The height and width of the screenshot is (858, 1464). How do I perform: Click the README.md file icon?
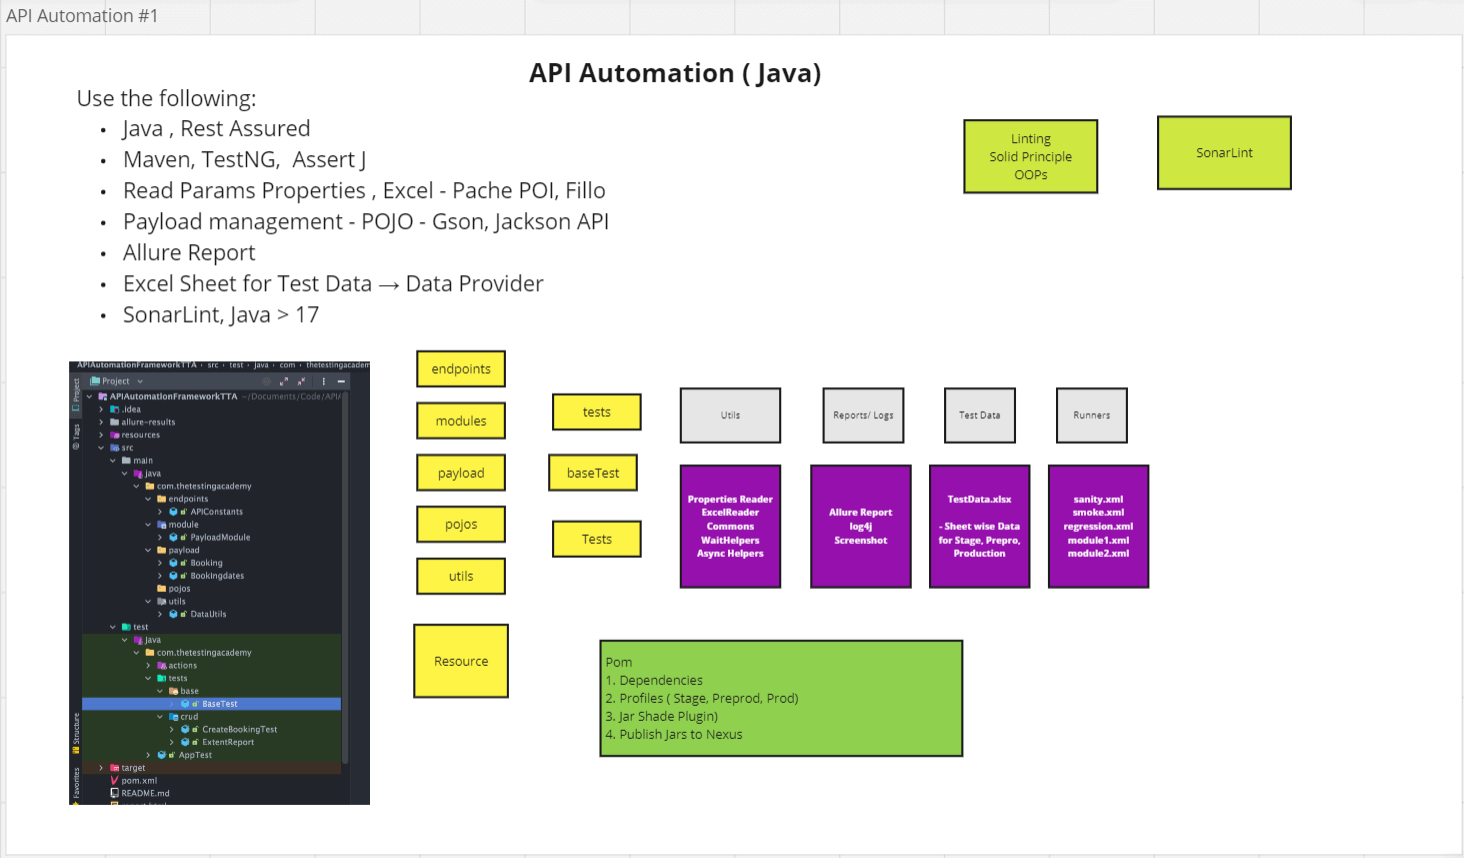[114, 793]
